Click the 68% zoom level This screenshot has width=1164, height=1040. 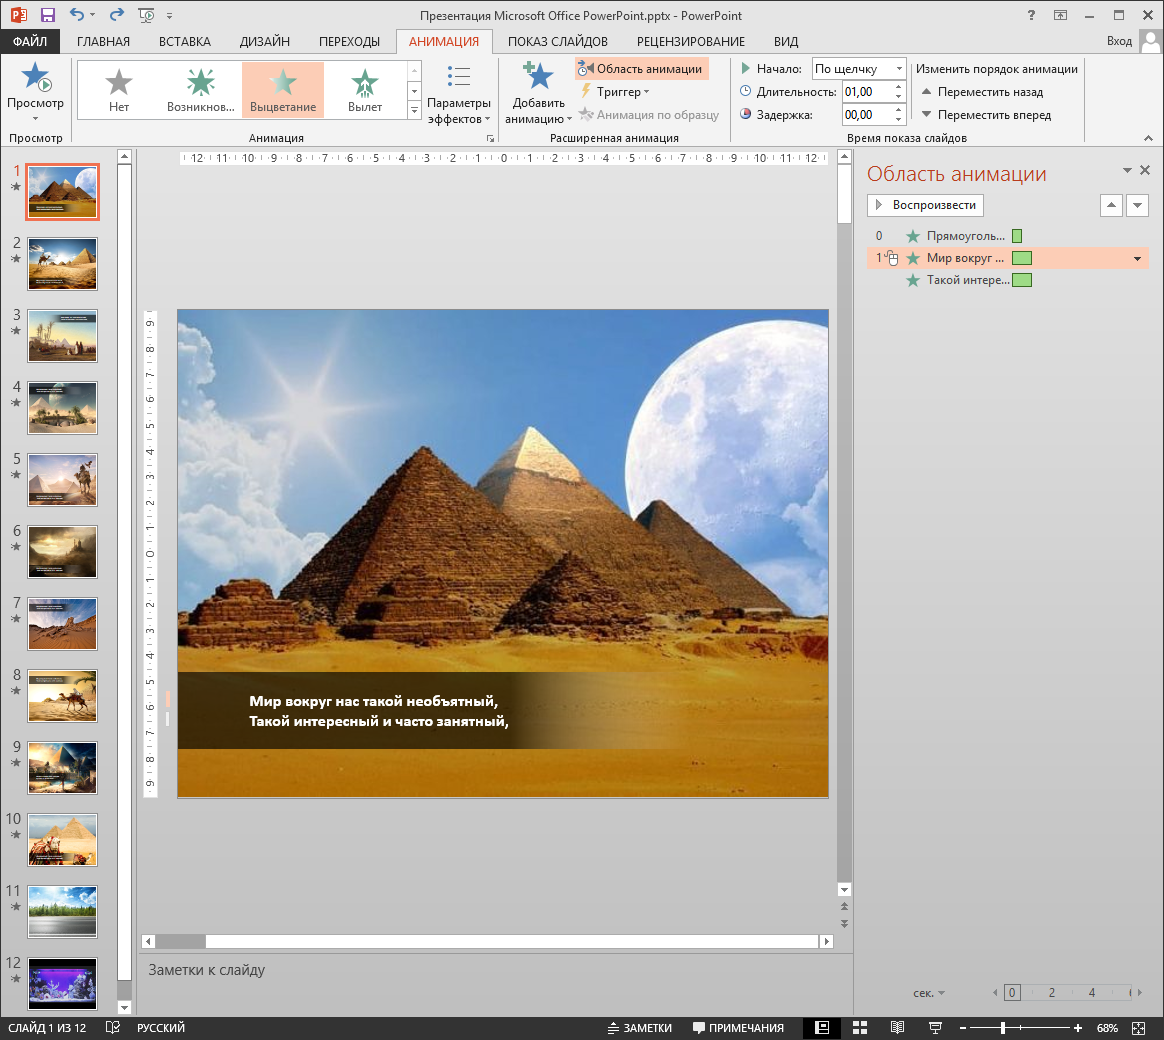(x=1107, y=1028)
